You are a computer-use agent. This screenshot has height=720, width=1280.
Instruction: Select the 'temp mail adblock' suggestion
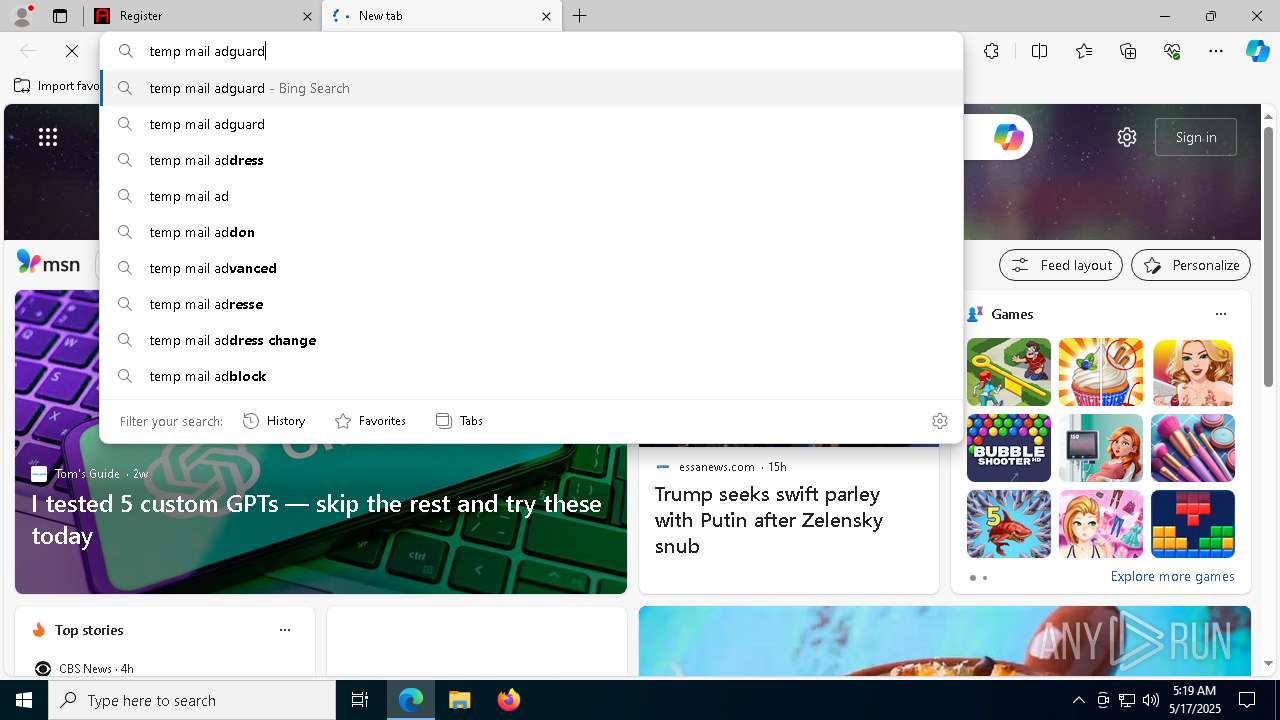[x=531, y=376]
